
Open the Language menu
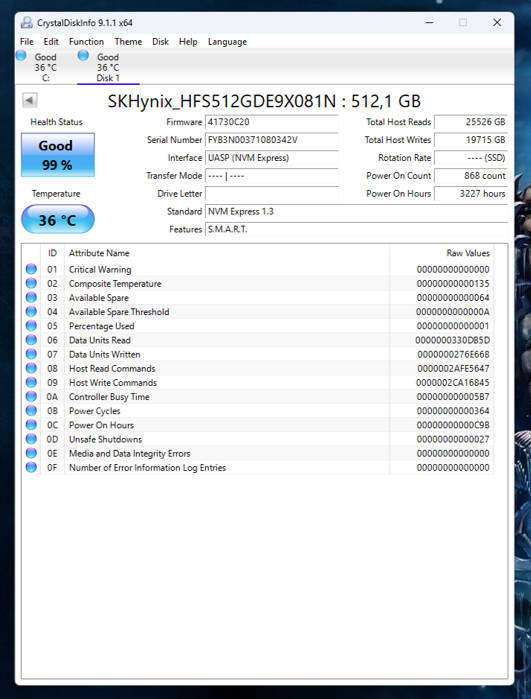227,41
